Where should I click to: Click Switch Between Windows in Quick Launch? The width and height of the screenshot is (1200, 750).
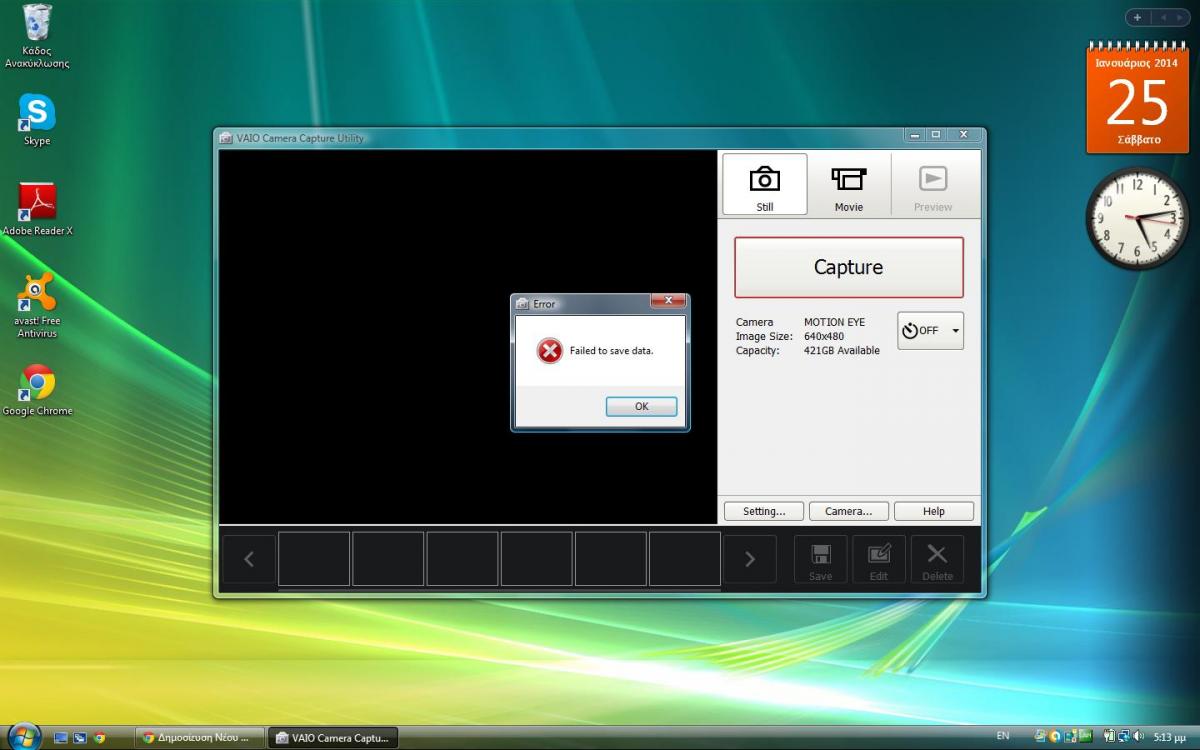click(80, 738)
